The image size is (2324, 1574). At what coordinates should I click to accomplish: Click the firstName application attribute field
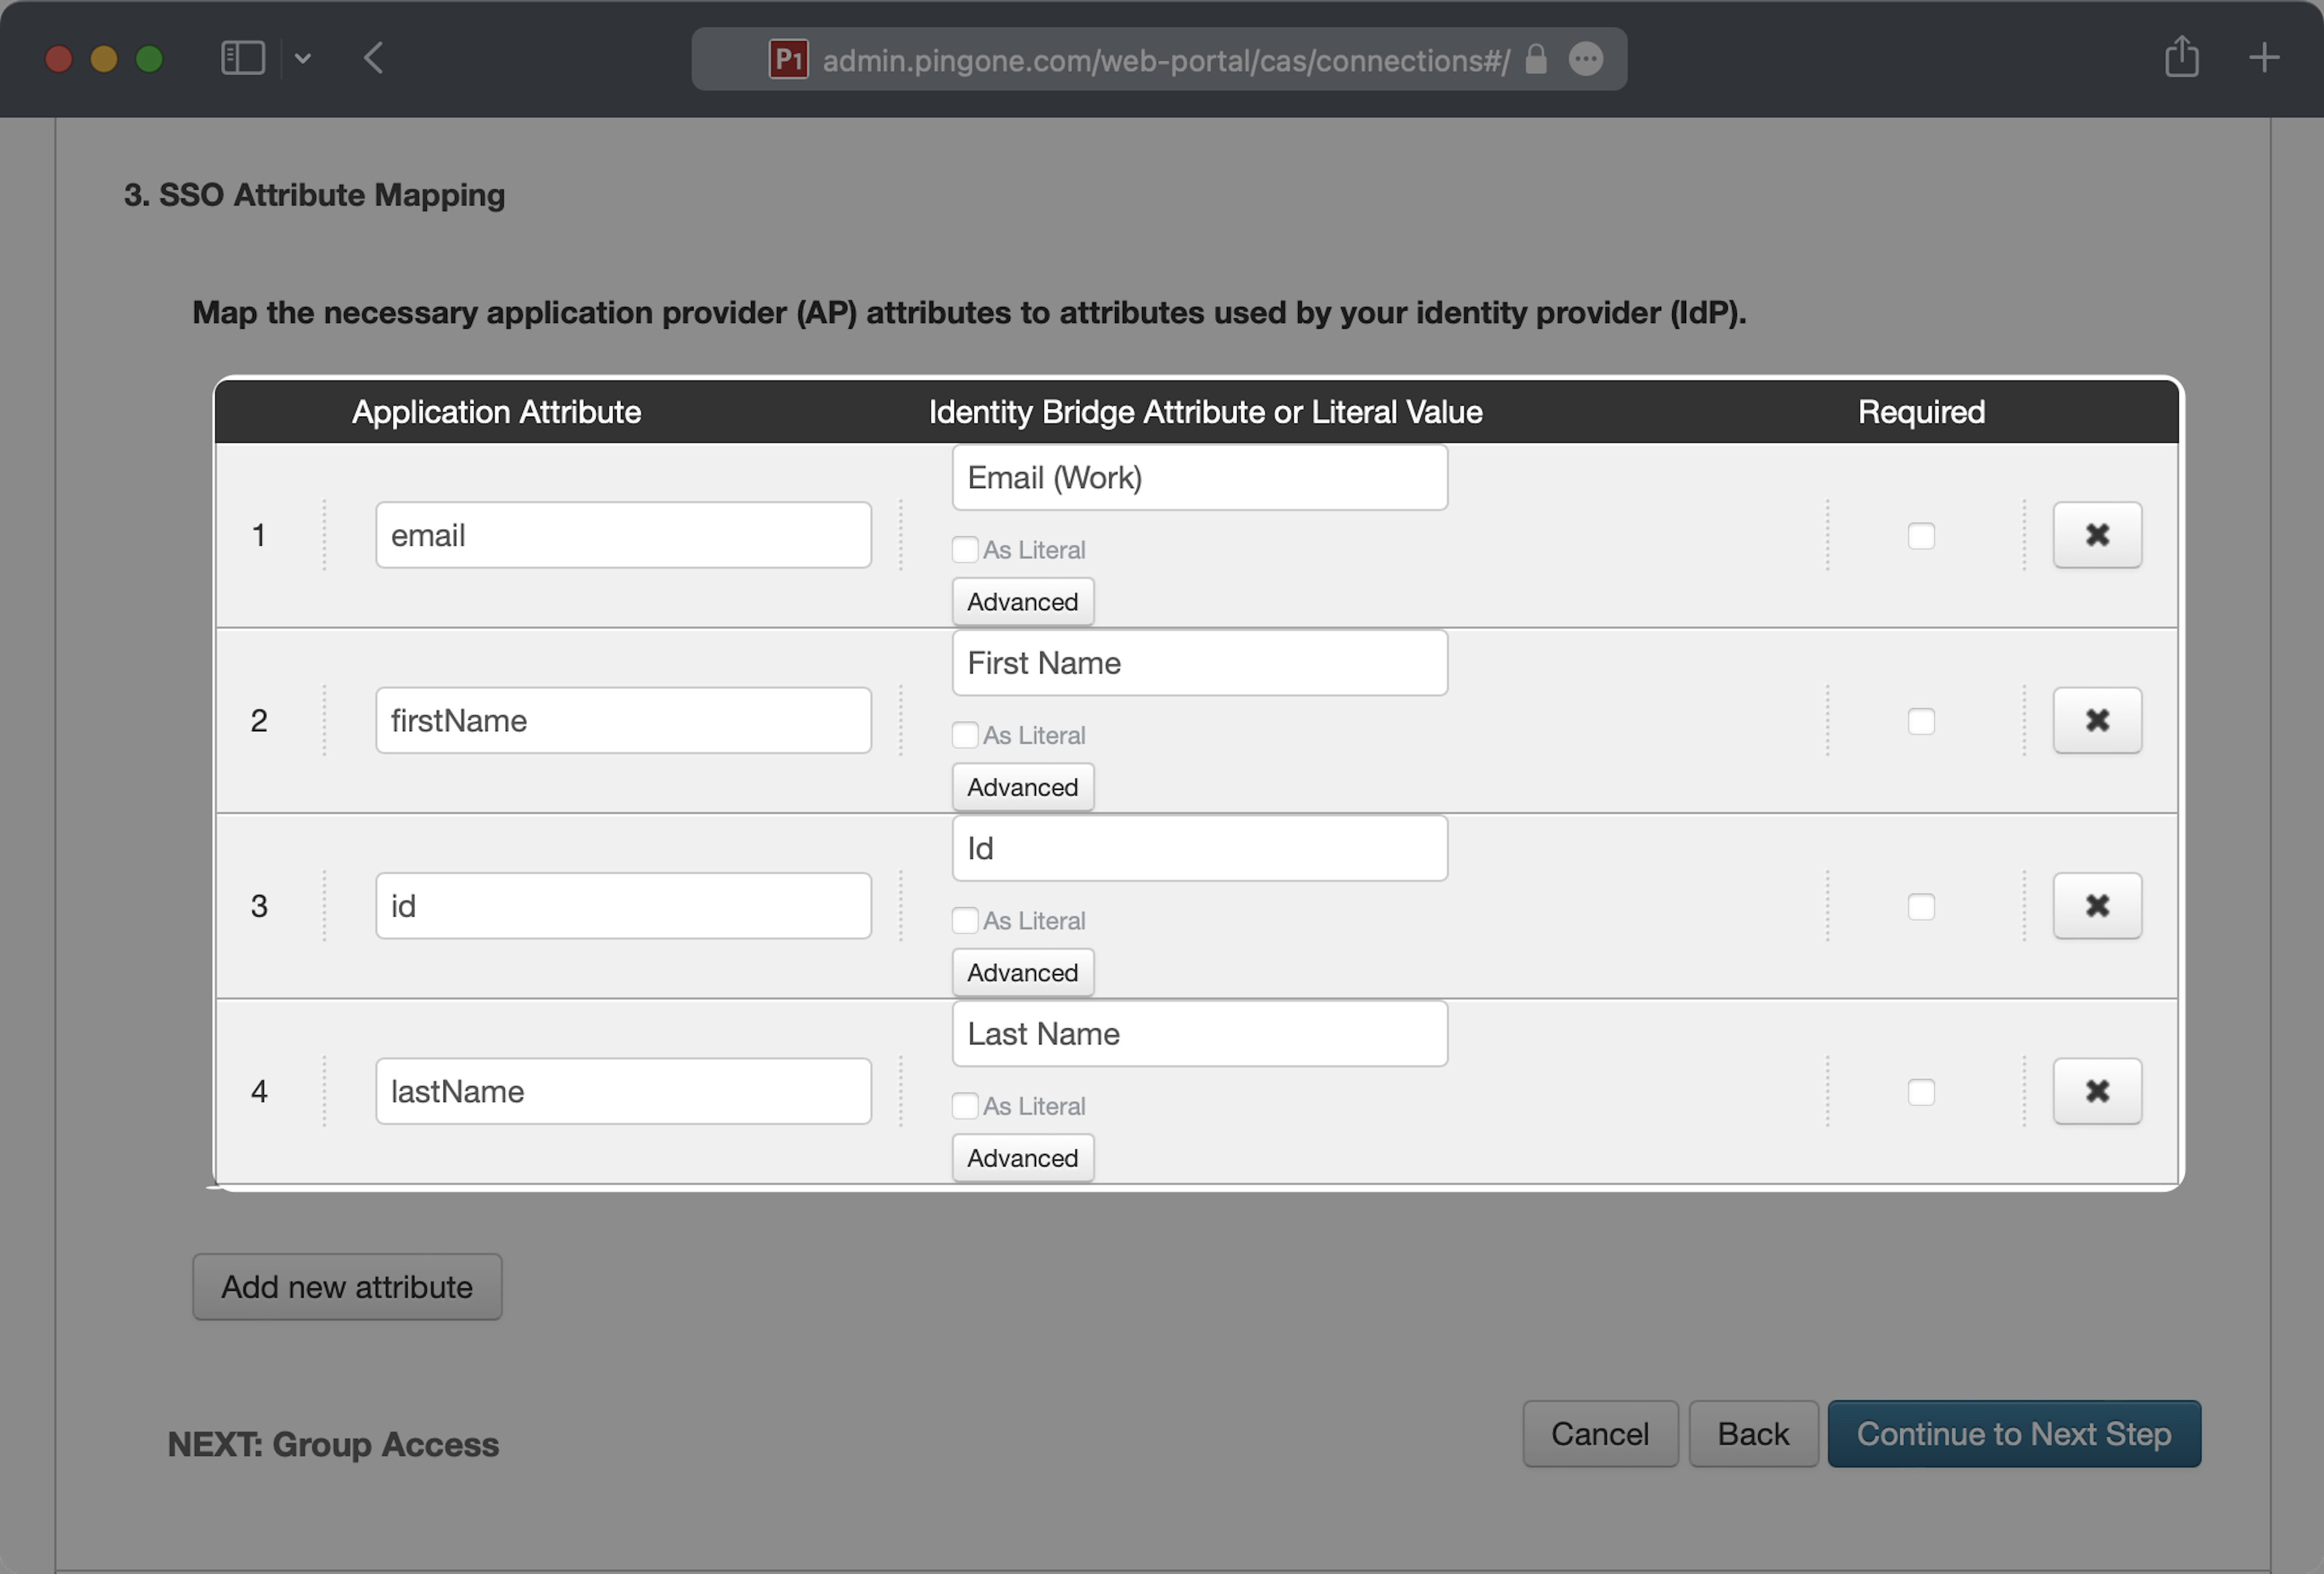(x=623, y=720)
